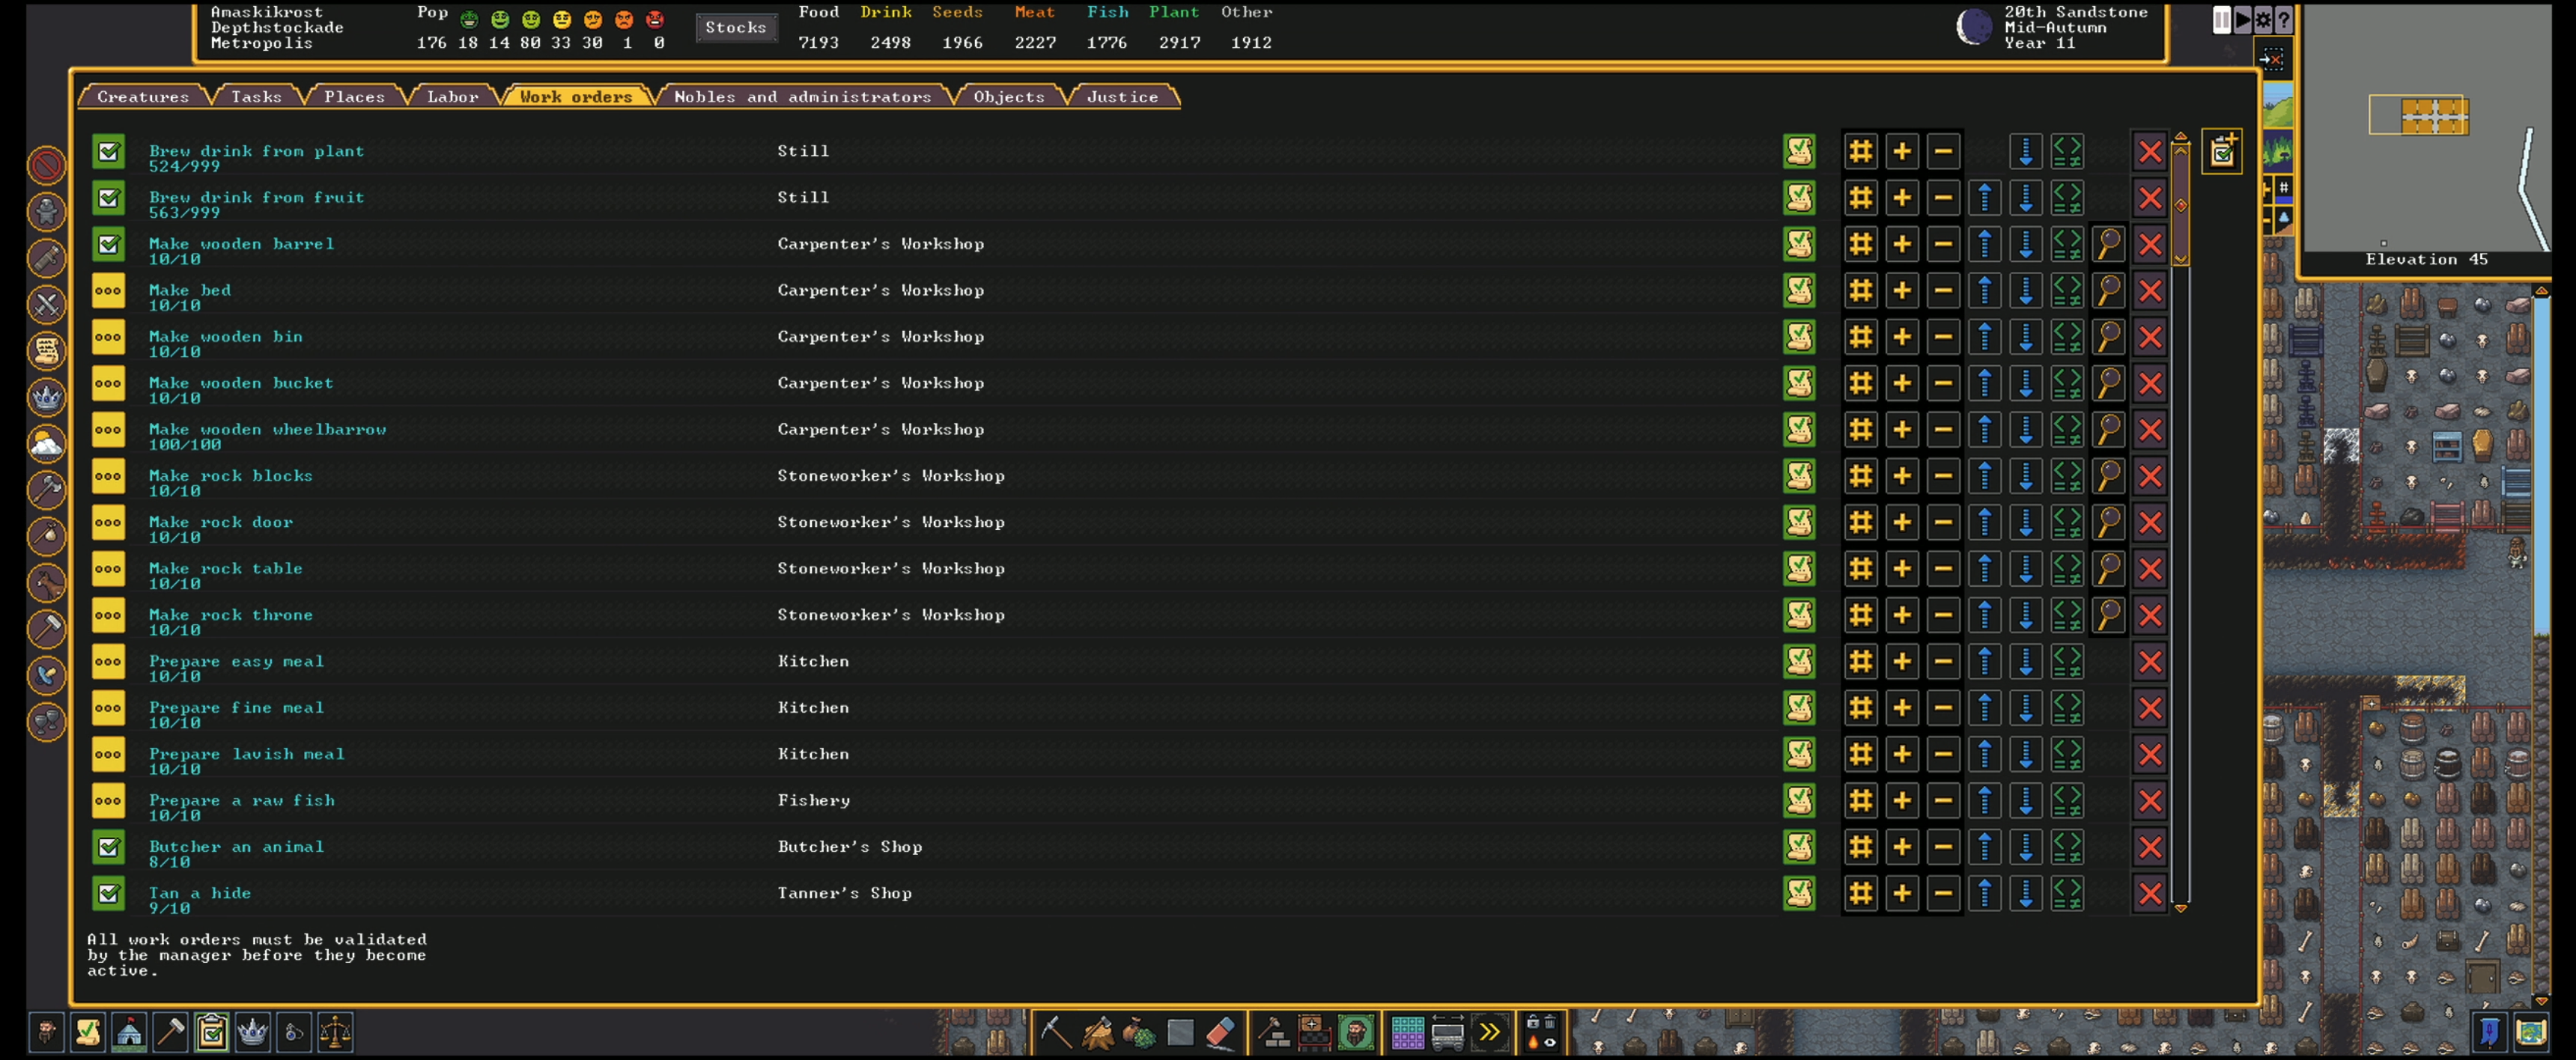Magnify workshops for Make wooden barrel
This screenshot has height=1060, width=2576.
tap(2108, 244)
